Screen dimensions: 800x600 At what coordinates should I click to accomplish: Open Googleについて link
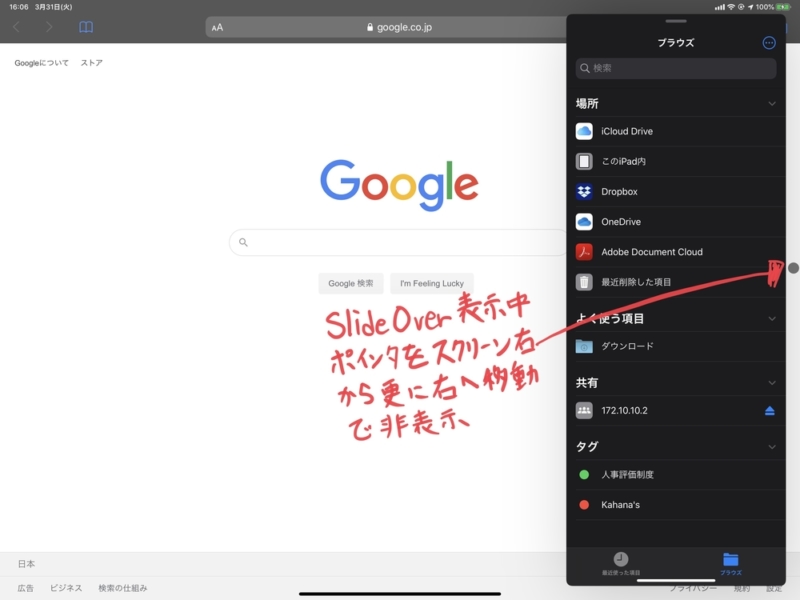point(41,63)
